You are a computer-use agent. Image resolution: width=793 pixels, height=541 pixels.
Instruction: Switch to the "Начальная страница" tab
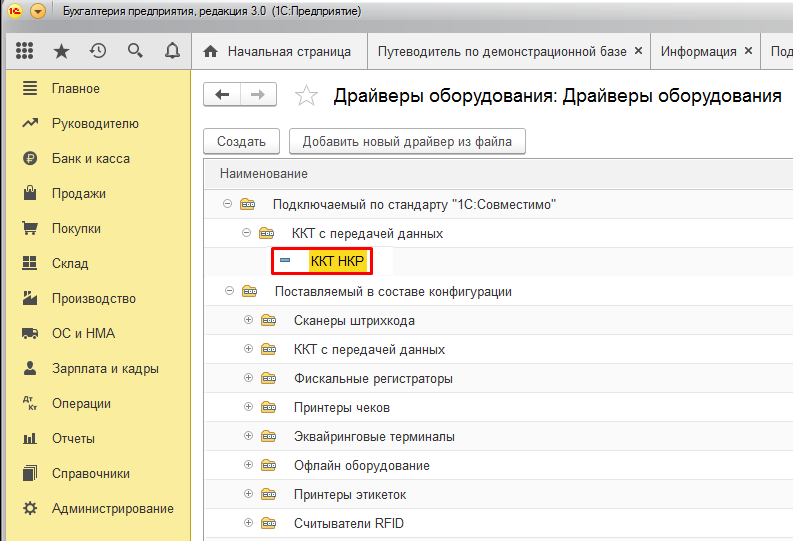pos(279,51)
